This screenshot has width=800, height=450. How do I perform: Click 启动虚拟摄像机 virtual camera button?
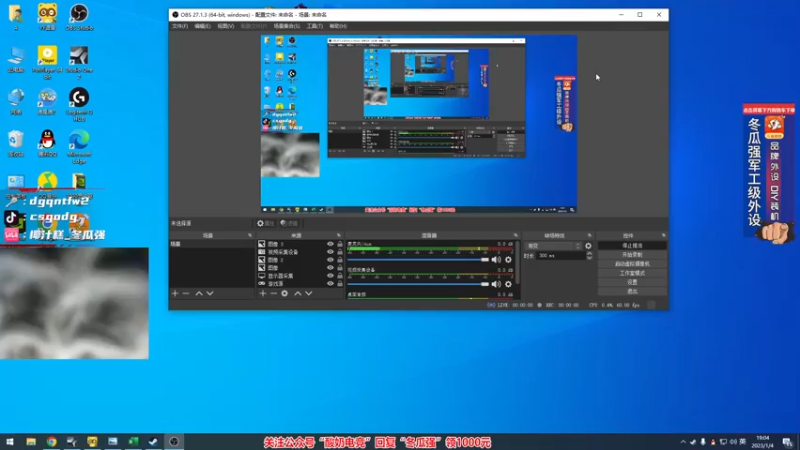[632, 264]
